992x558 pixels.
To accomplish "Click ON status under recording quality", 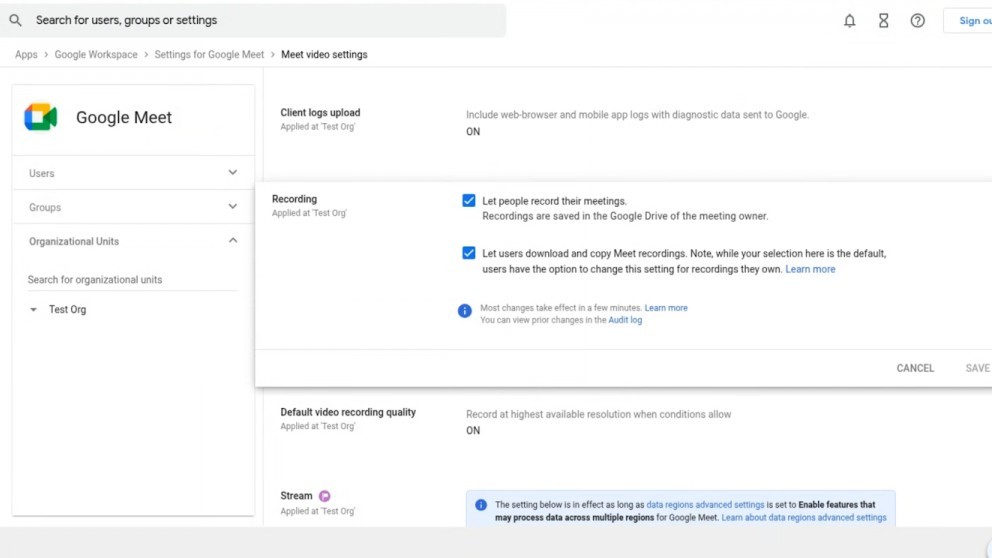I will (473, 430).
